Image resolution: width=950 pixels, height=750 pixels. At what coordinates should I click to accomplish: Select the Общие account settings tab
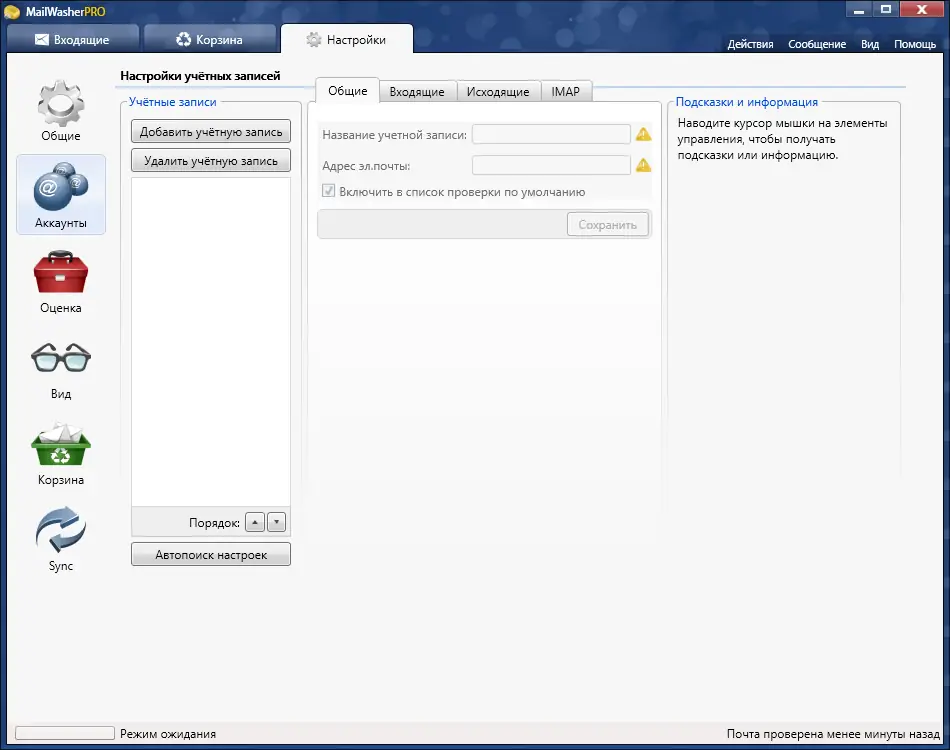[x=348, y=91]
